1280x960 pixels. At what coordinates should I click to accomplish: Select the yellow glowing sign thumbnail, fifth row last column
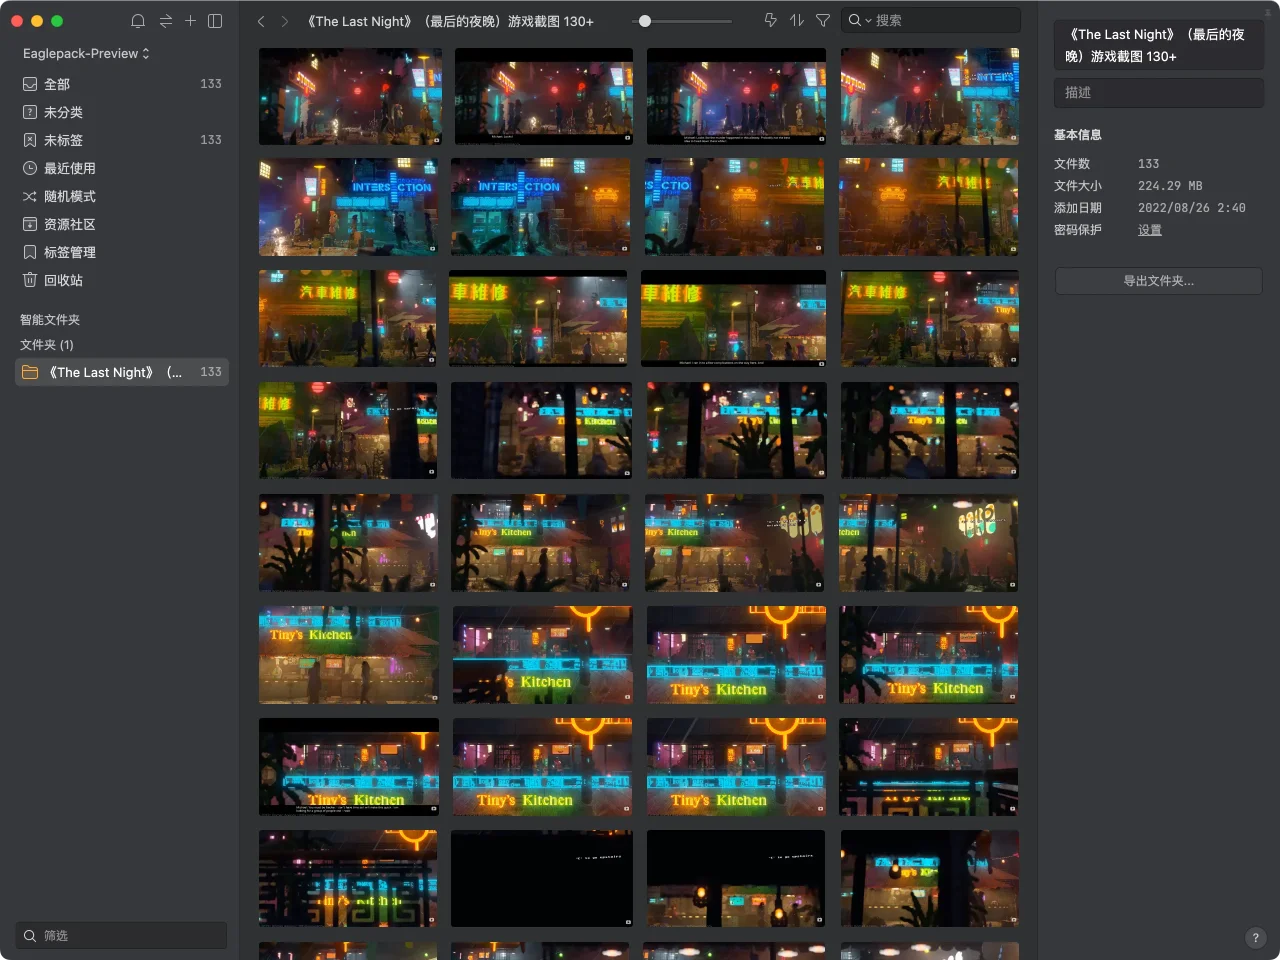coord(929,543)
